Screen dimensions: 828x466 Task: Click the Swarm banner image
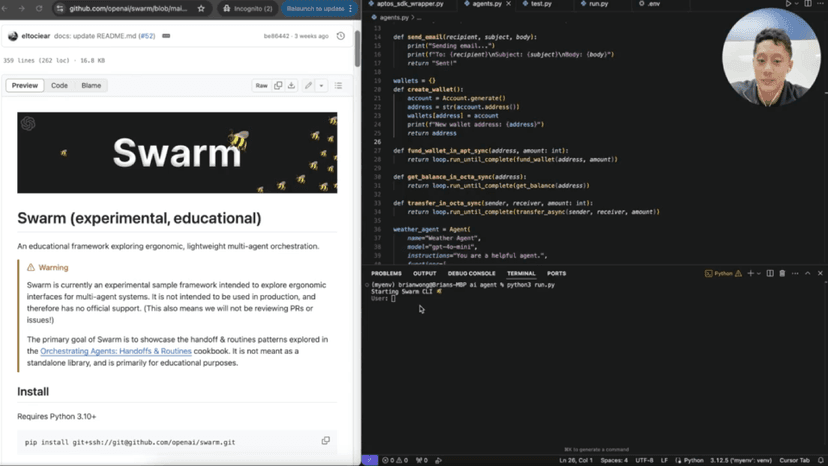[177, 152]
